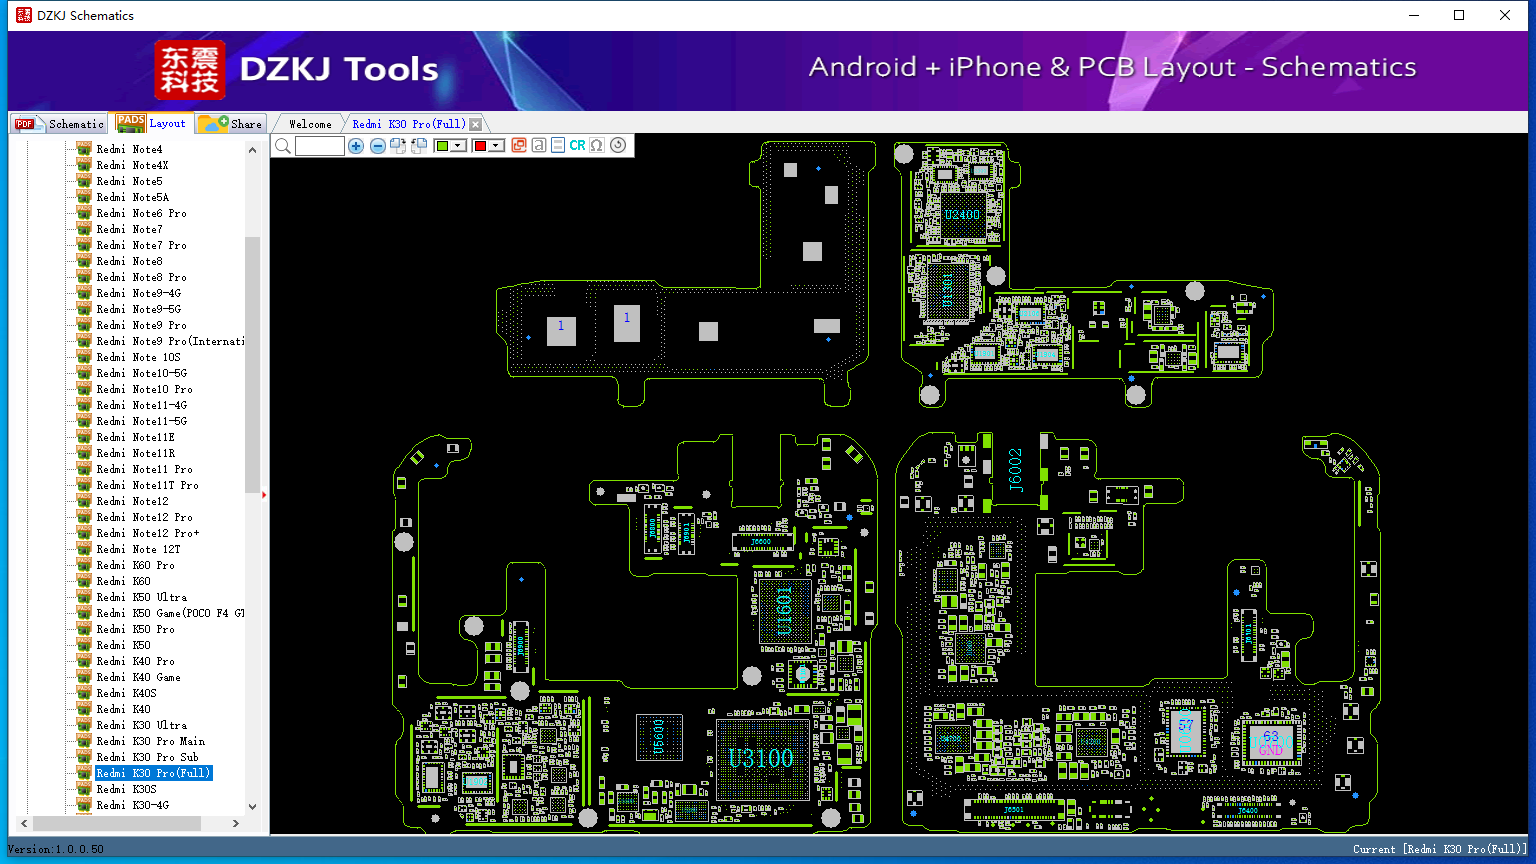Click the magnifier search icon in the toolbar

(x=283, y=146)
